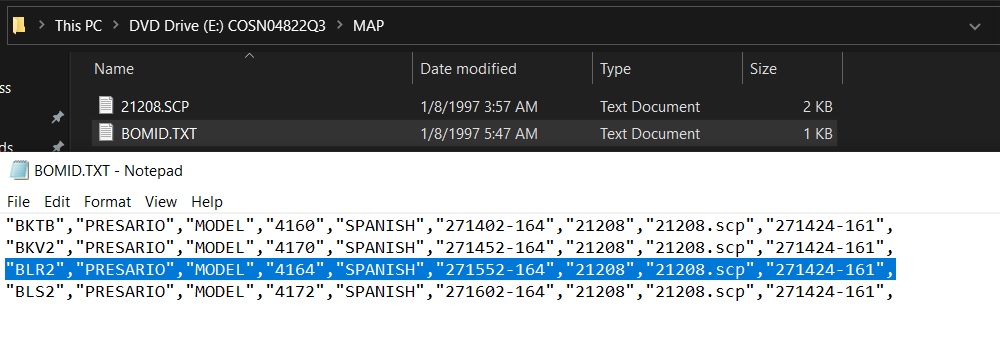Open the Notepad Help menu
Screen dimensions: 1000x364
207,202
